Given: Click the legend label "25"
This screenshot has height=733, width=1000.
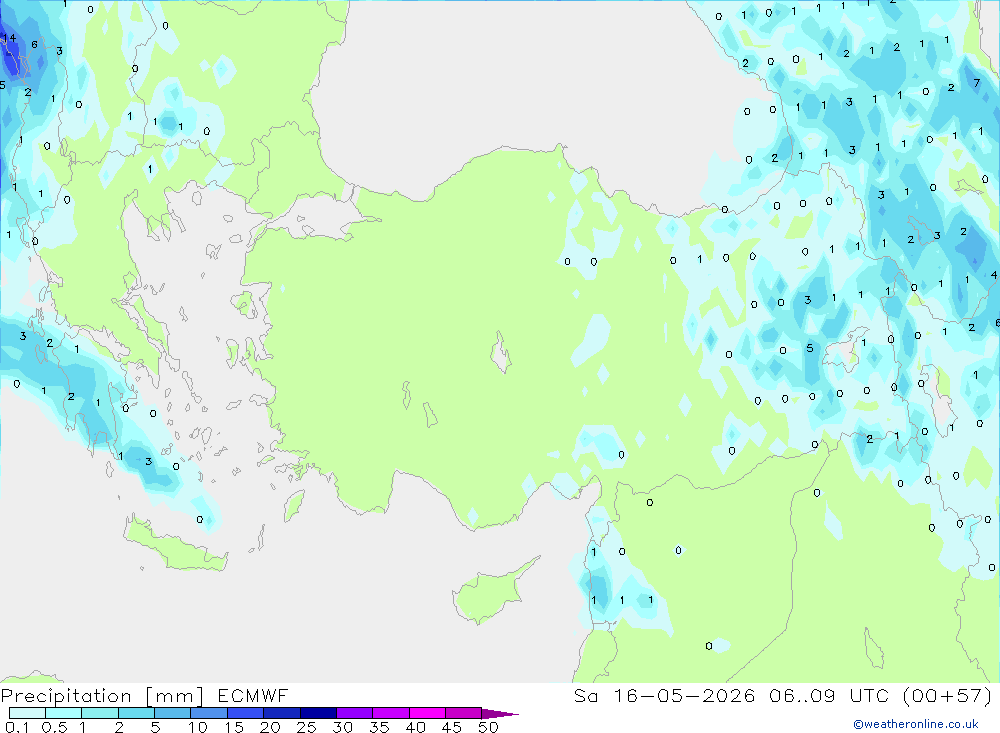Looking at the screenshot, I should (x=306, y=727).
